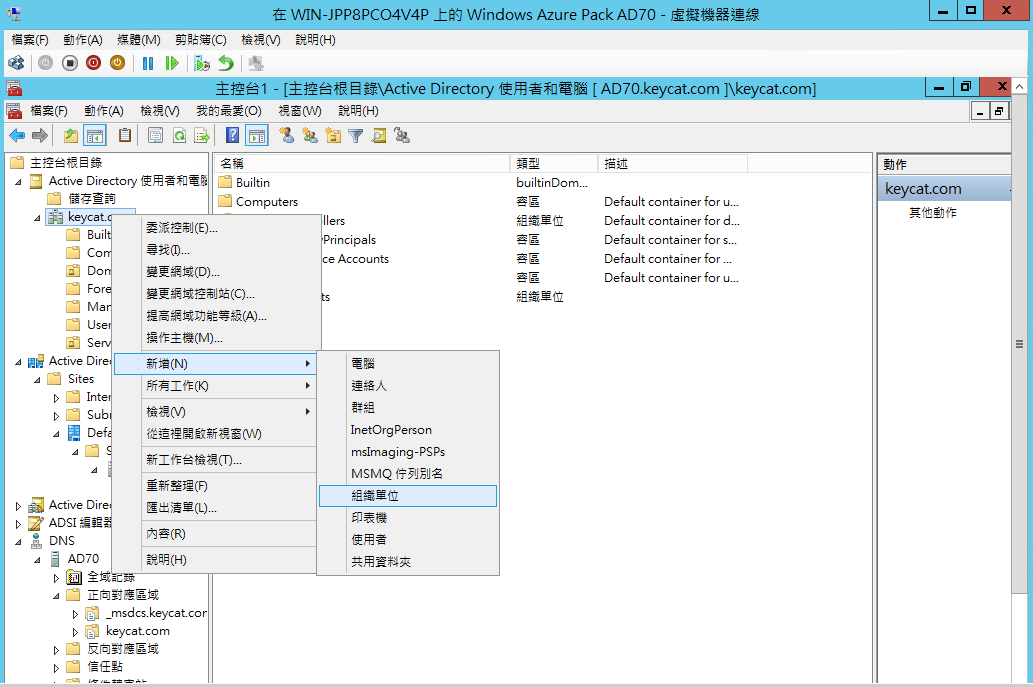1033x687 pixels.
Task: Click the add to group toolbar icon
Action: 402,136
